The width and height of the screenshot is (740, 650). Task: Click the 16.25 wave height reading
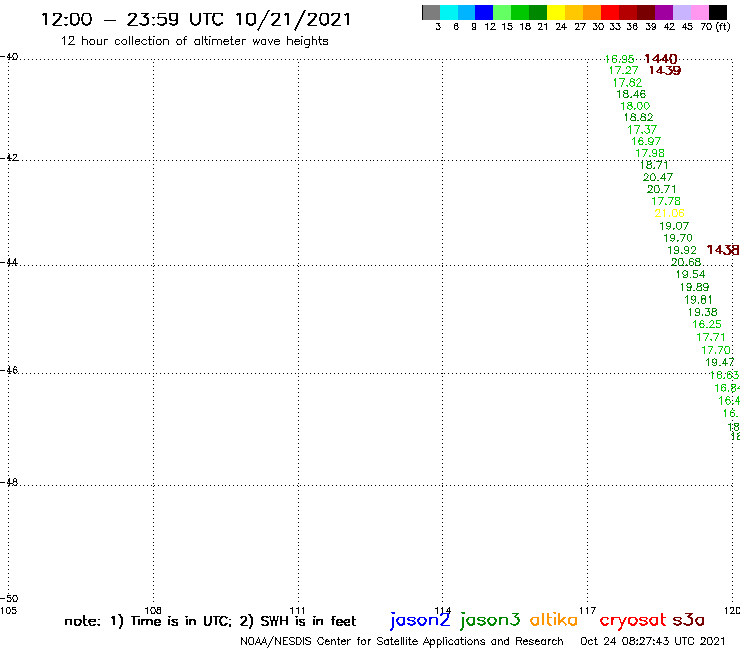[706, 324]
